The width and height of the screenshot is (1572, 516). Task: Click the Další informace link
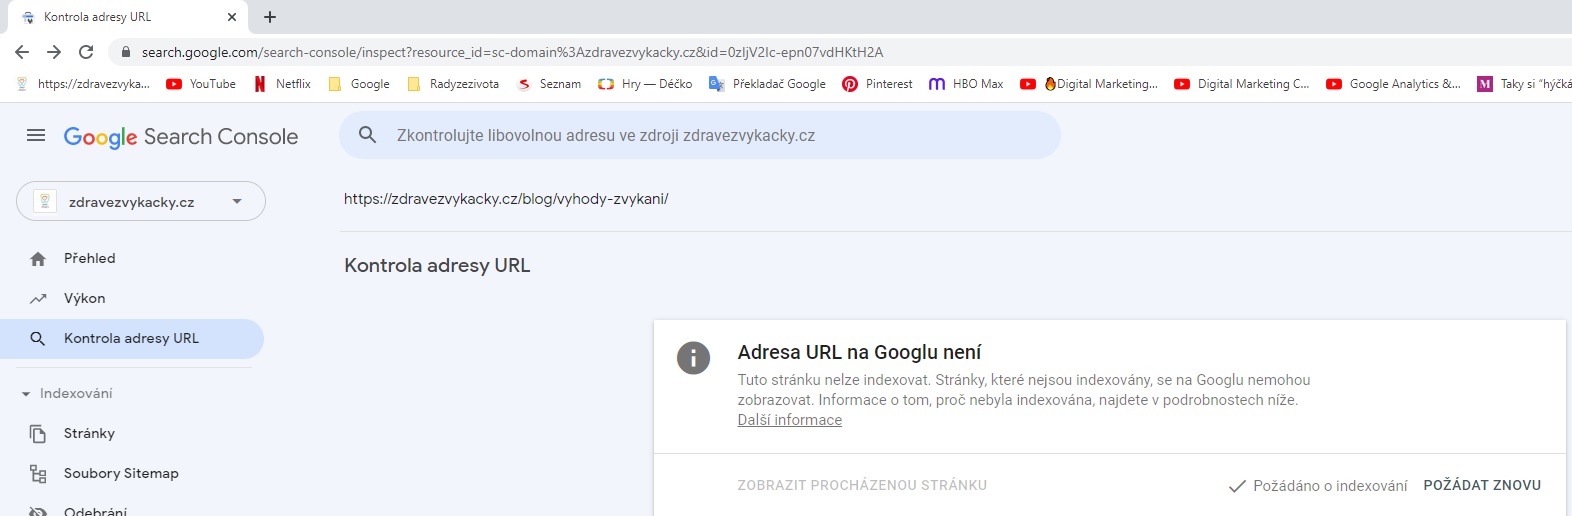pos(790,420)
